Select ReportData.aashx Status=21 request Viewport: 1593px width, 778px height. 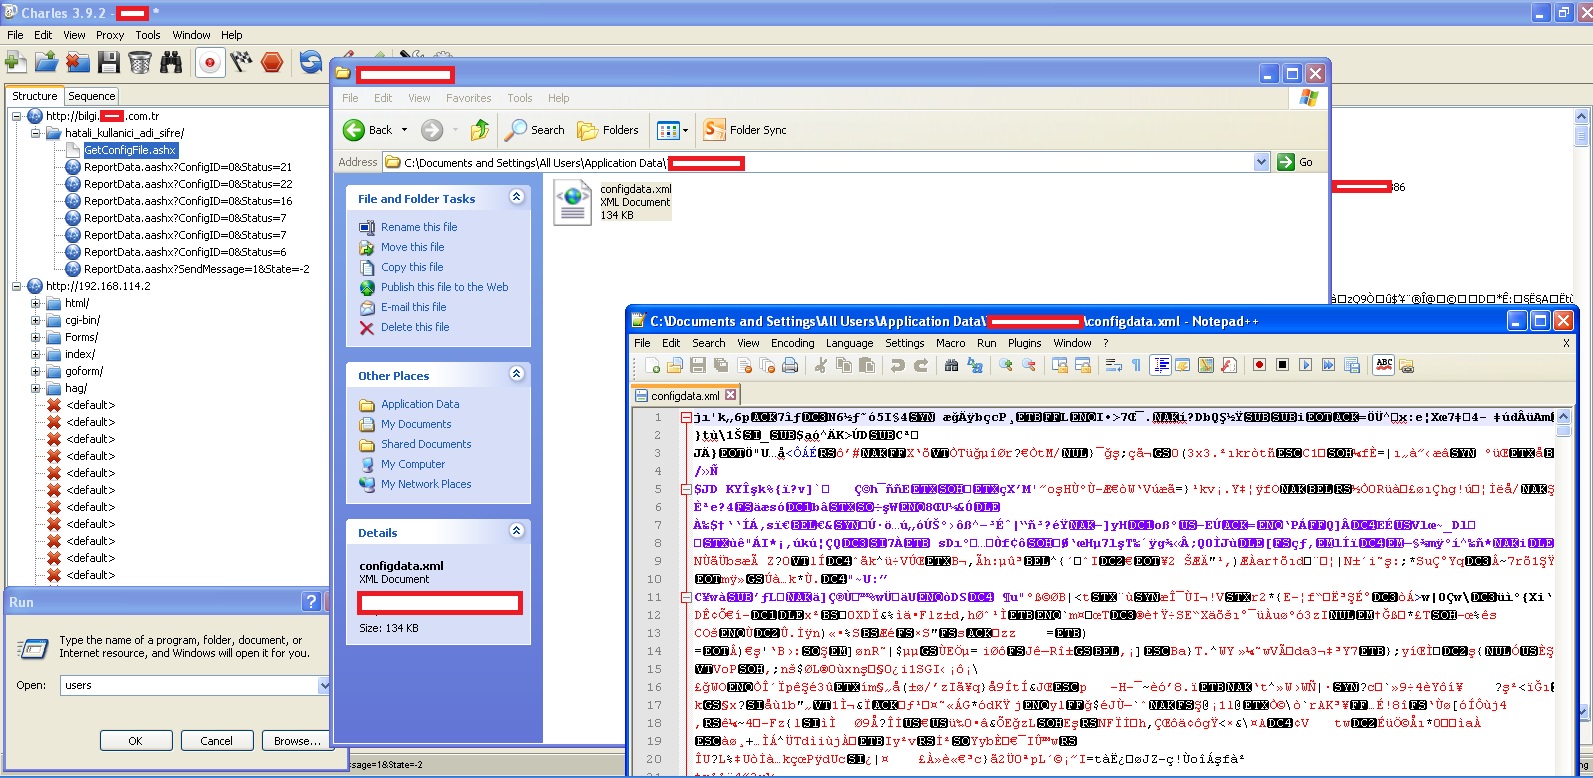tap(188, 167)
